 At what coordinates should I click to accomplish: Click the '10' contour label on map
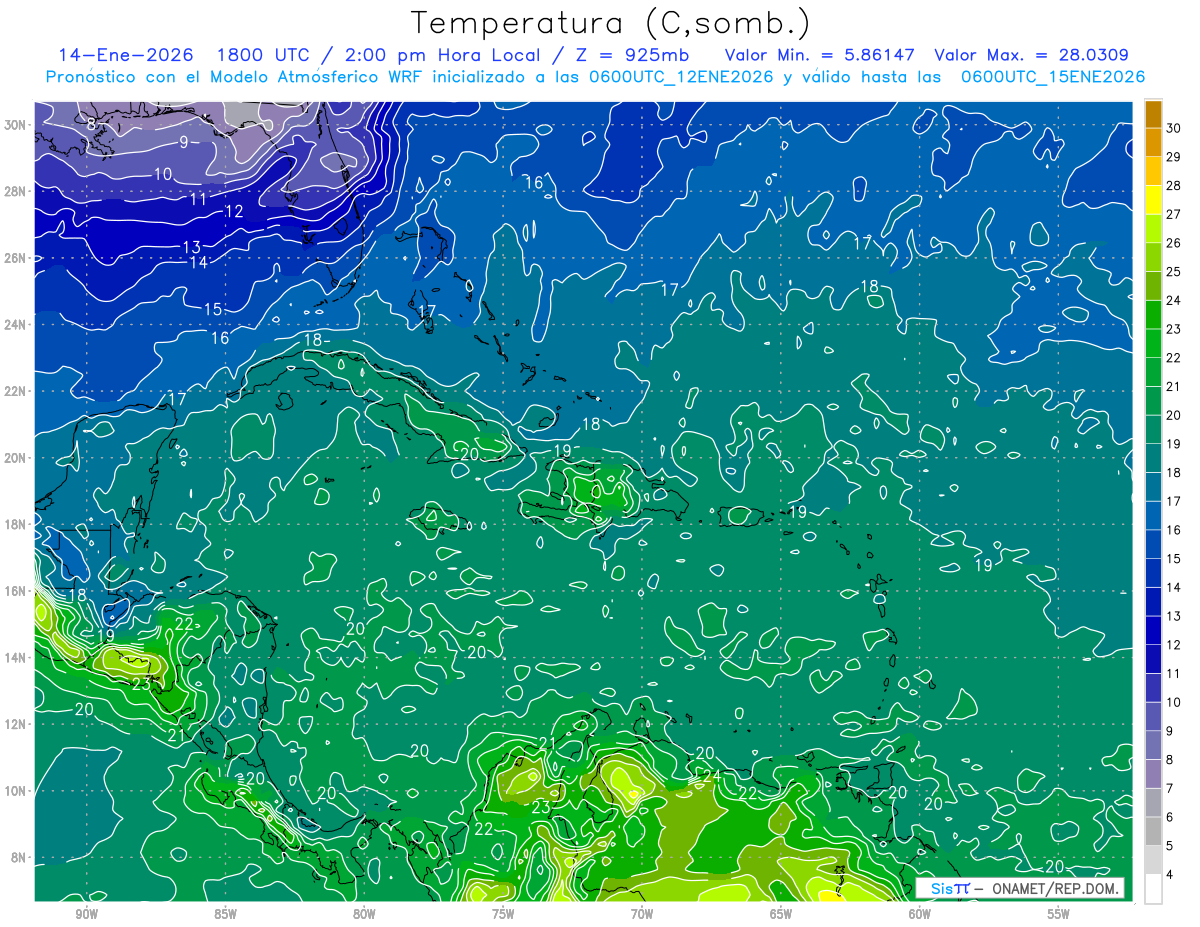click(x=162, y=174)
